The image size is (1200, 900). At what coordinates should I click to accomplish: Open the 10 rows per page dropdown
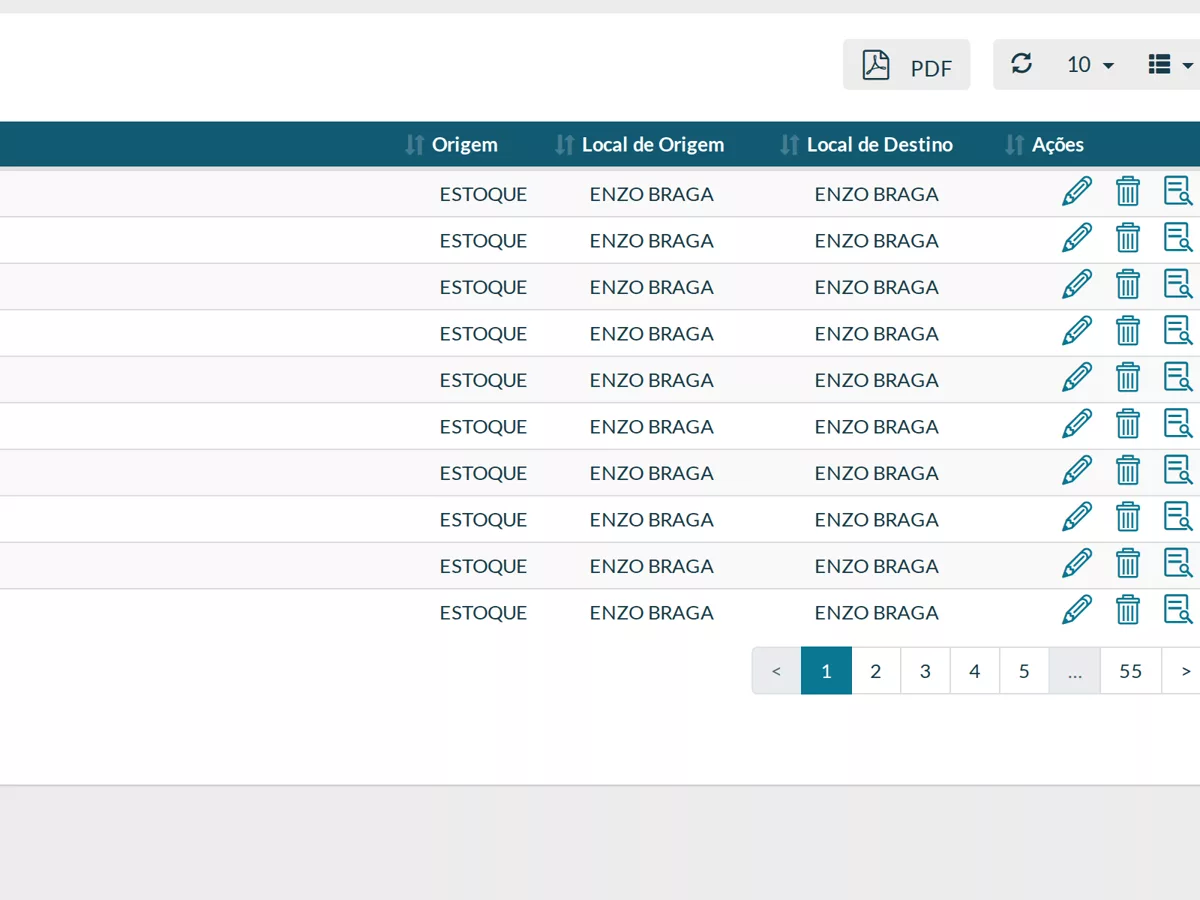[1090, 65]
